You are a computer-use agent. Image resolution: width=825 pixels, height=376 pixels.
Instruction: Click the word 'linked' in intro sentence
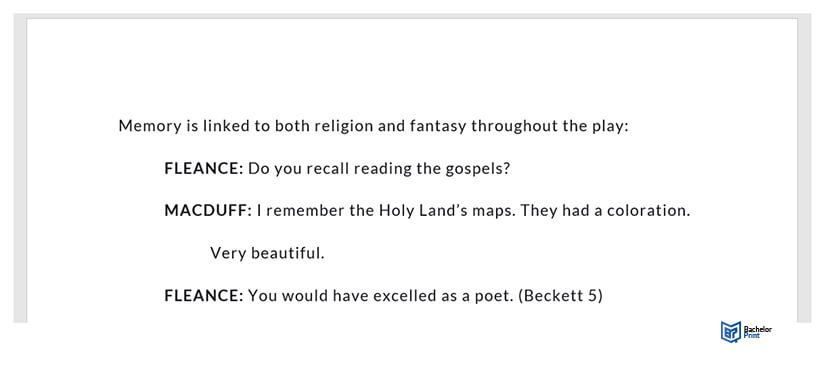[x=226, y=126]
